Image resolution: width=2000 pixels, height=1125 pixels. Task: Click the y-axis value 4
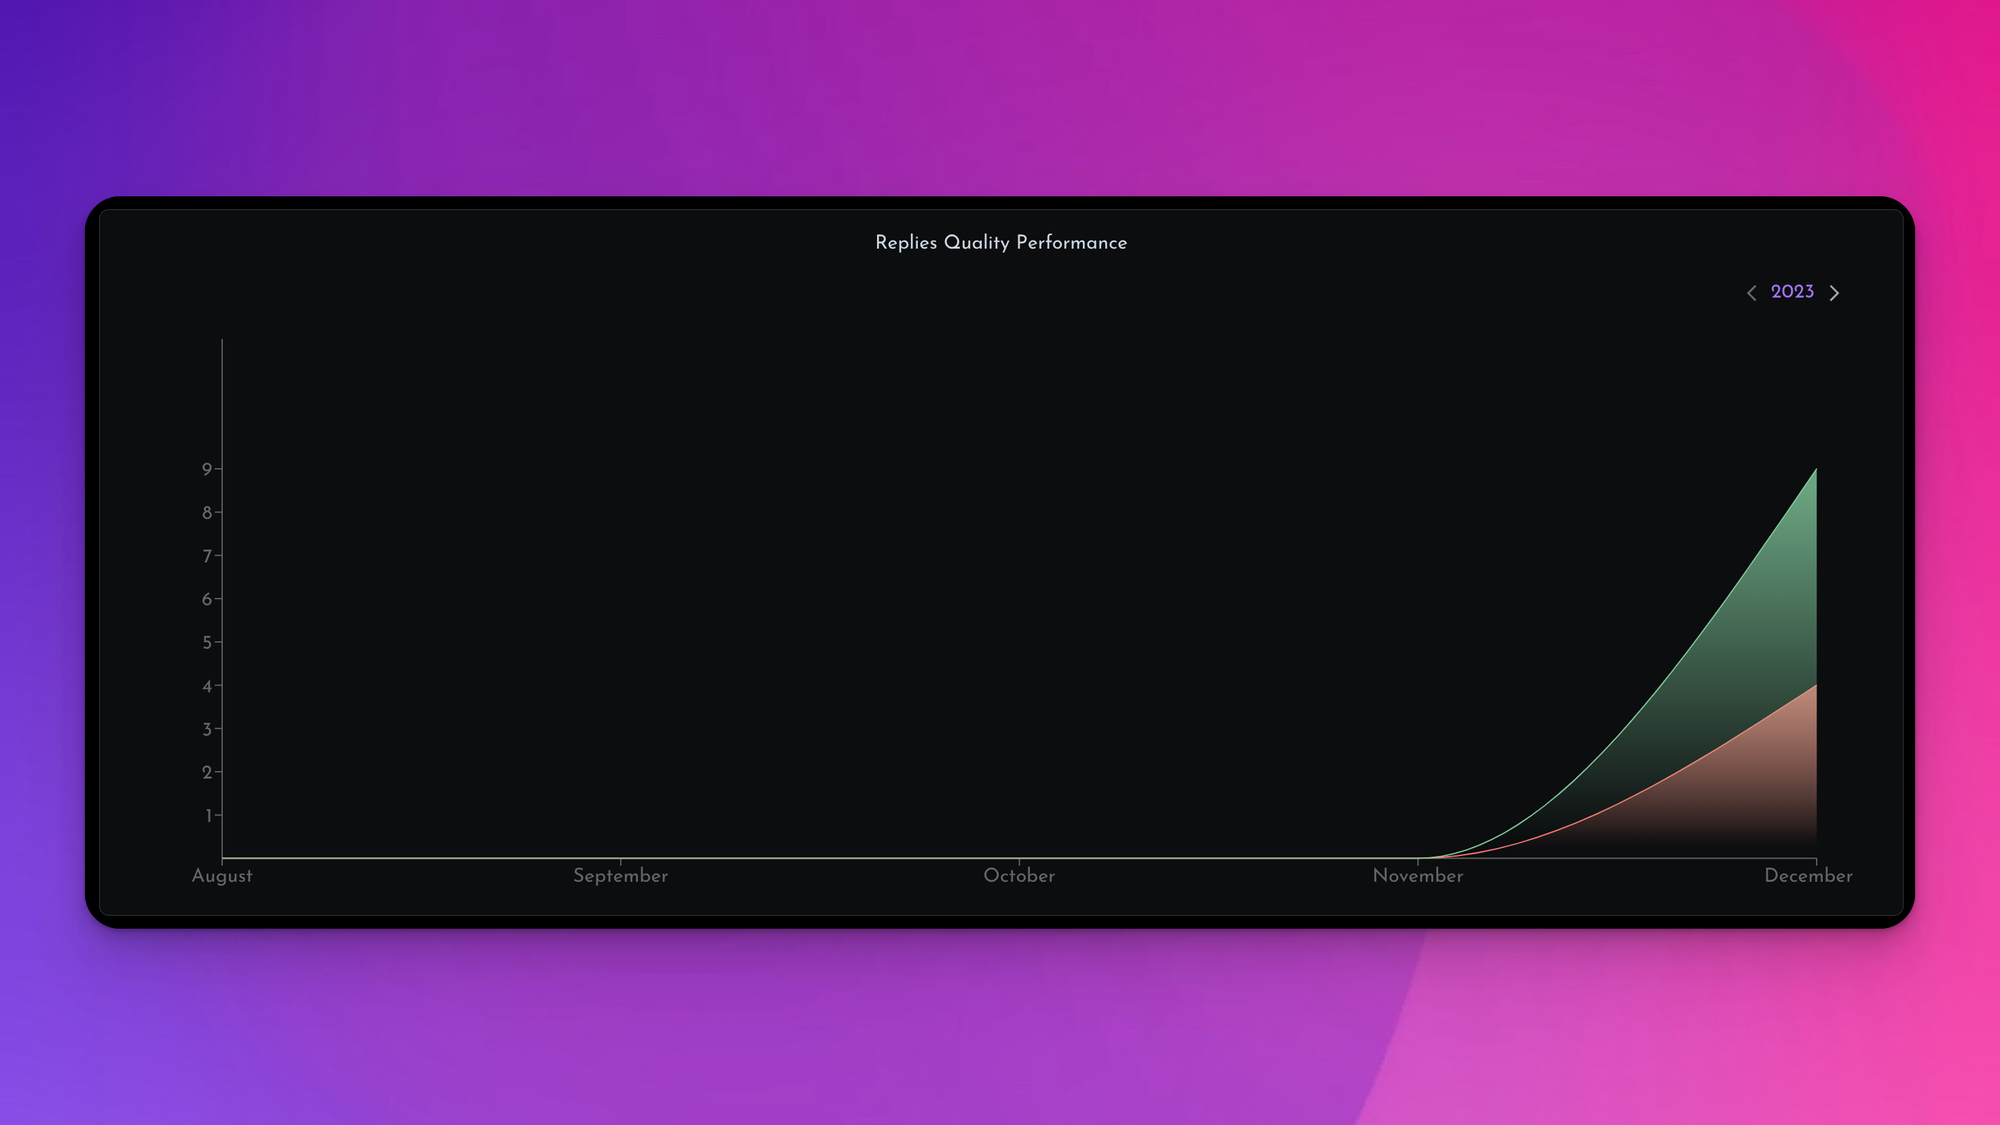207,686
